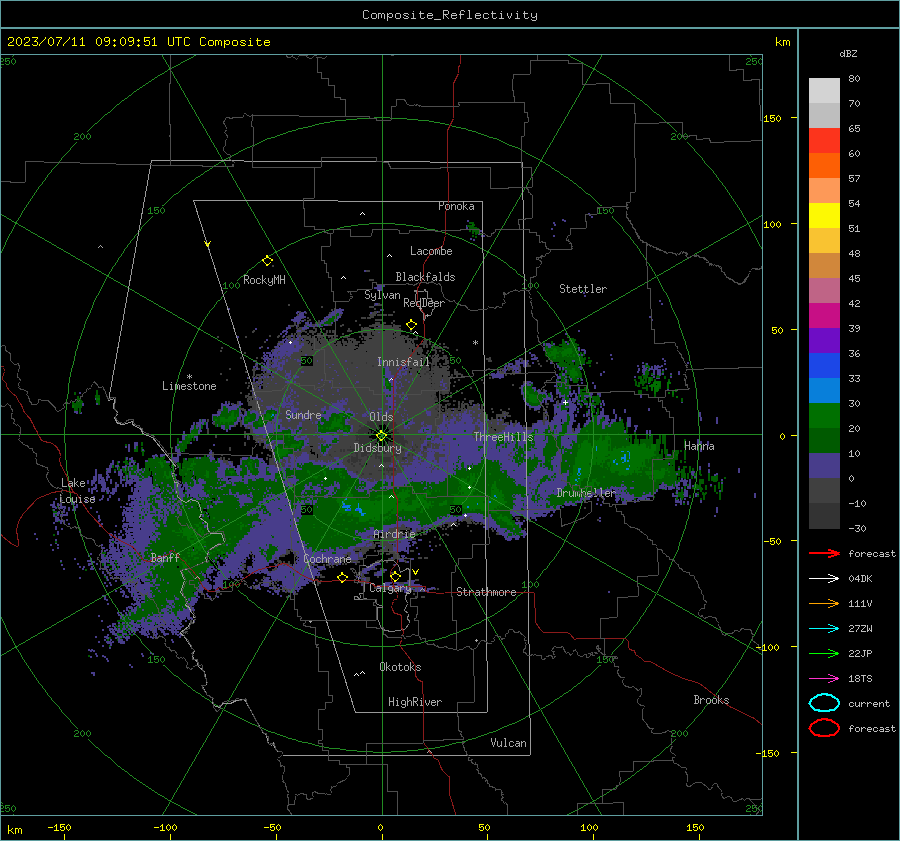
Task: Click the Cochrane label
Action: click(327, 559)
